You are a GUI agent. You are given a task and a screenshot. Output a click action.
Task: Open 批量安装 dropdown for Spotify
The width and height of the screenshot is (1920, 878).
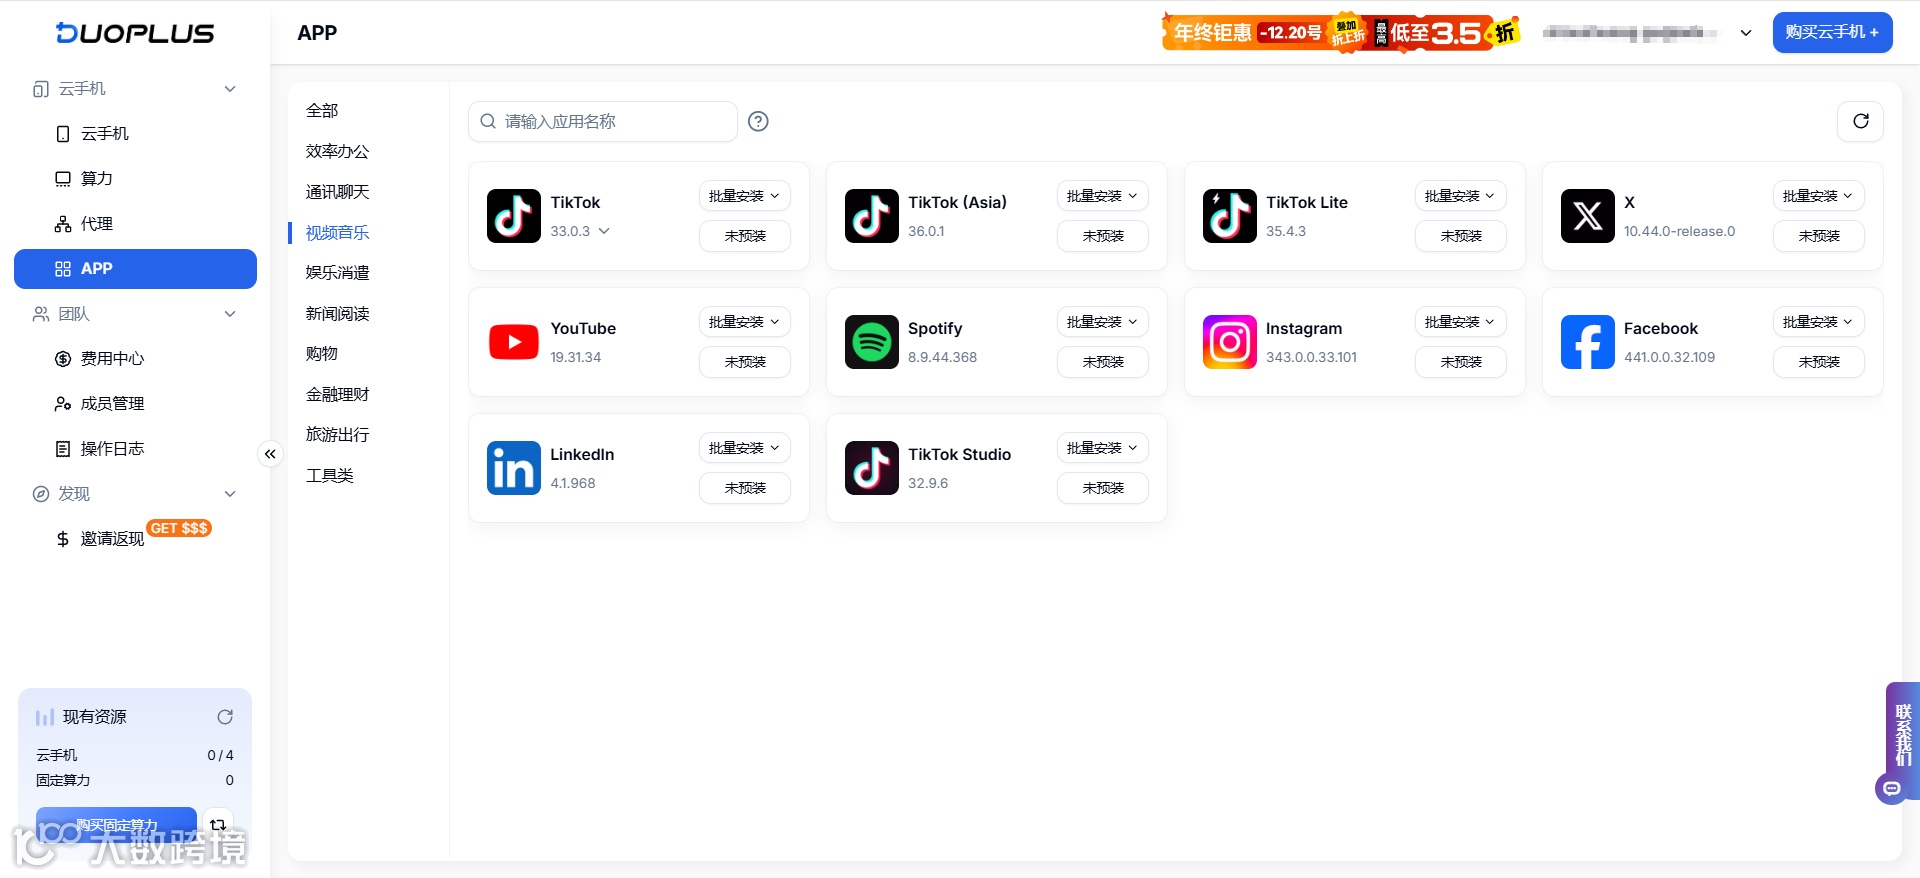[1102, 322]
